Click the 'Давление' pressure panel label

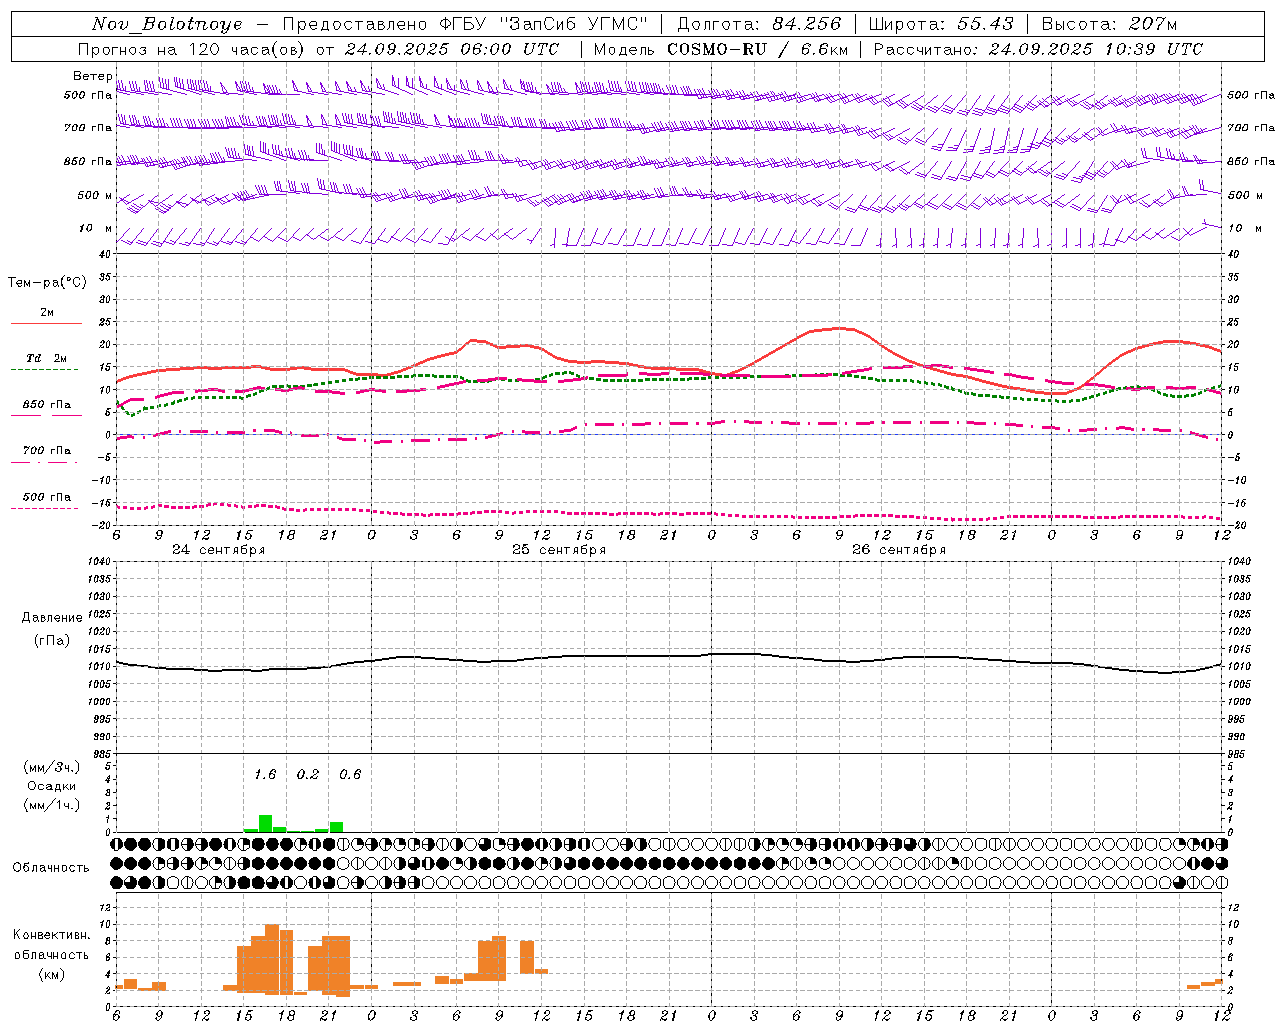point(52,618)
